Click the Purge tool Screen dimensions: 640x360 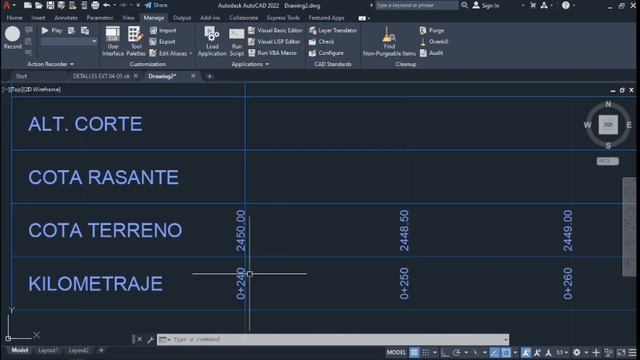[432, 30]
